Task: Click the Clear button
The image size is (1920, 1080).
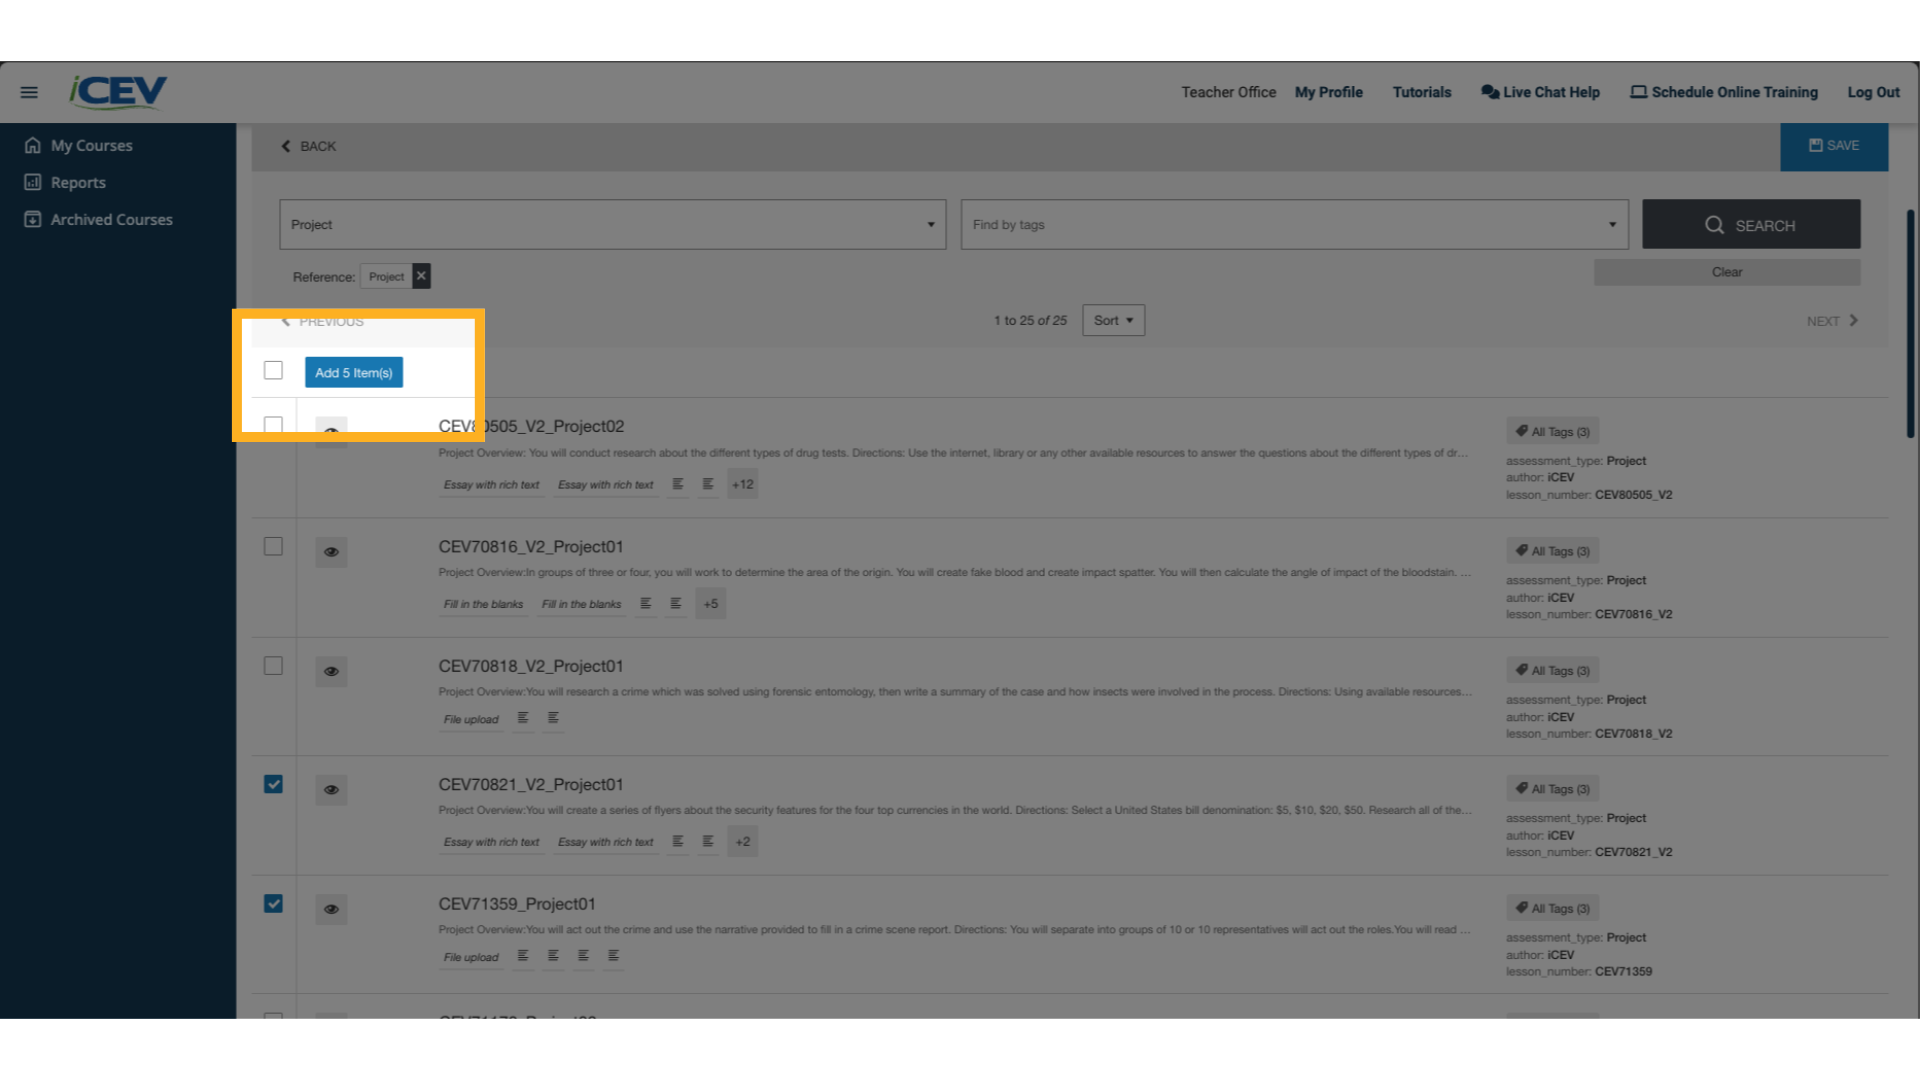Action: coord(1727,272)
